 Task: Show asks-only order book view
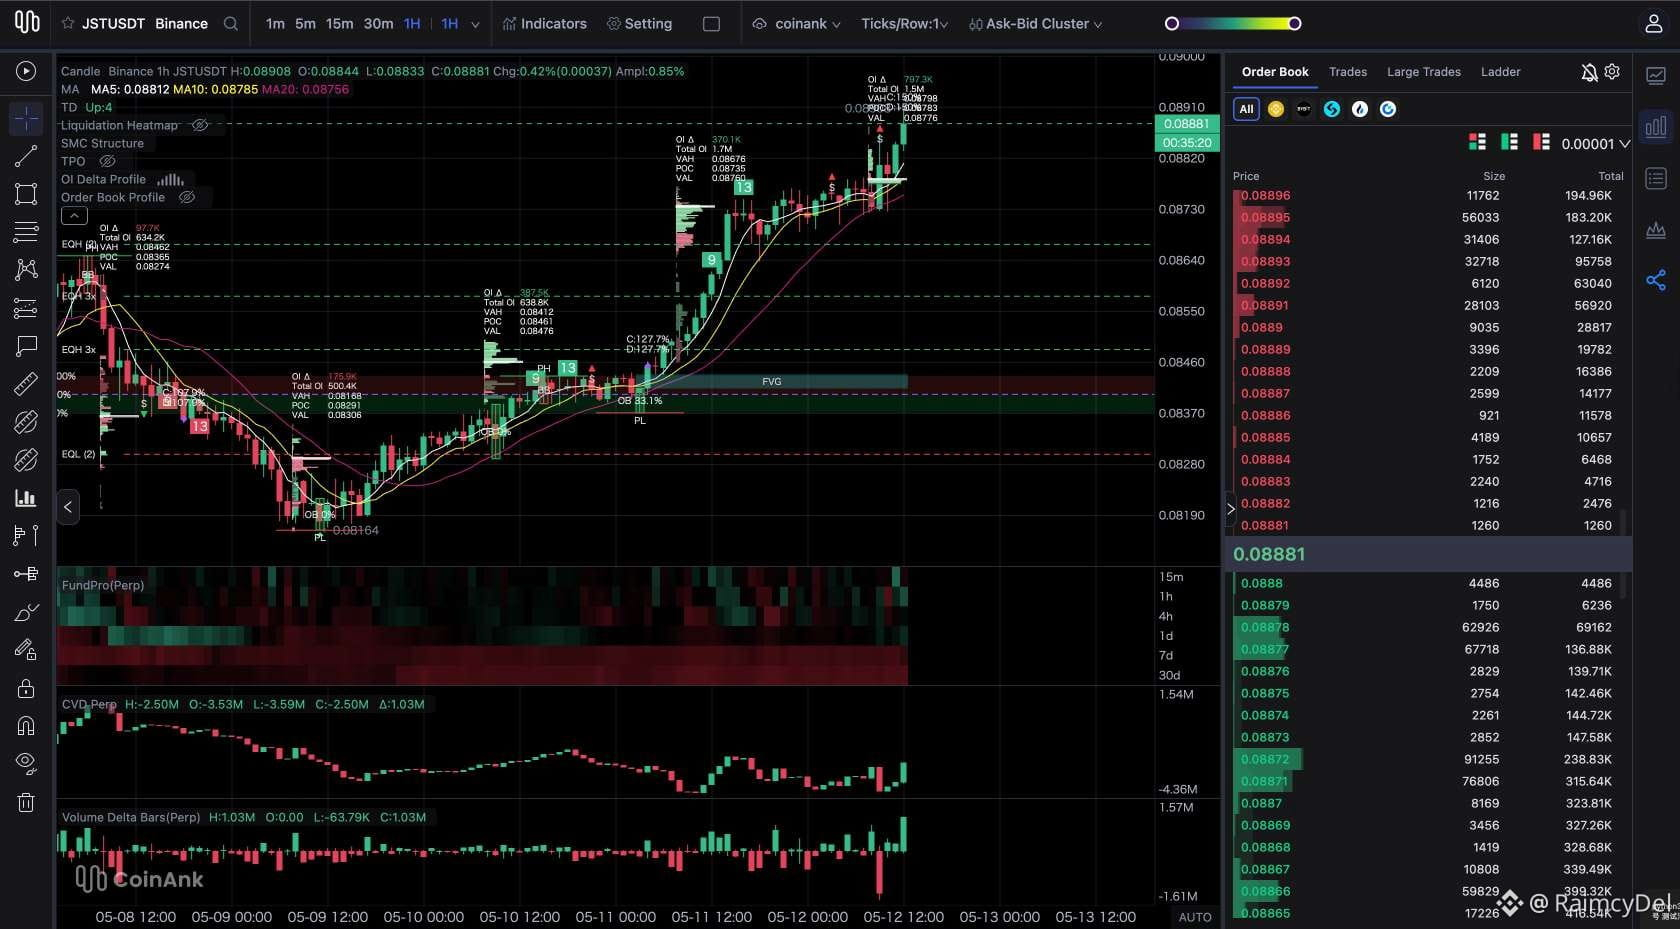(x=1541, y=143)
